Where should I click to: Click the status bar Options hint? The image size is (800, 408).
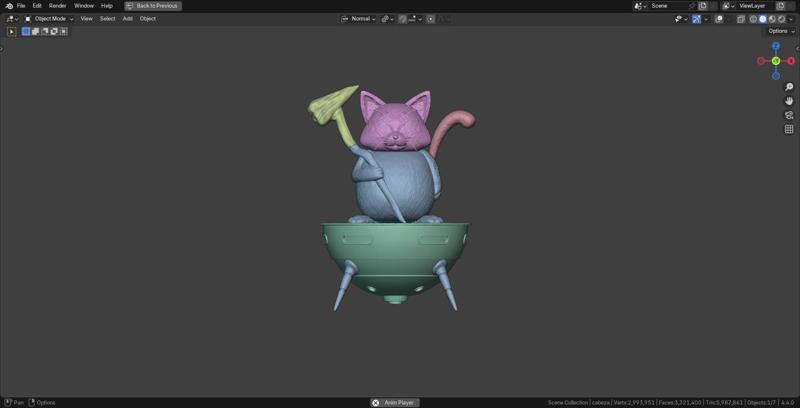coord(42,403)
